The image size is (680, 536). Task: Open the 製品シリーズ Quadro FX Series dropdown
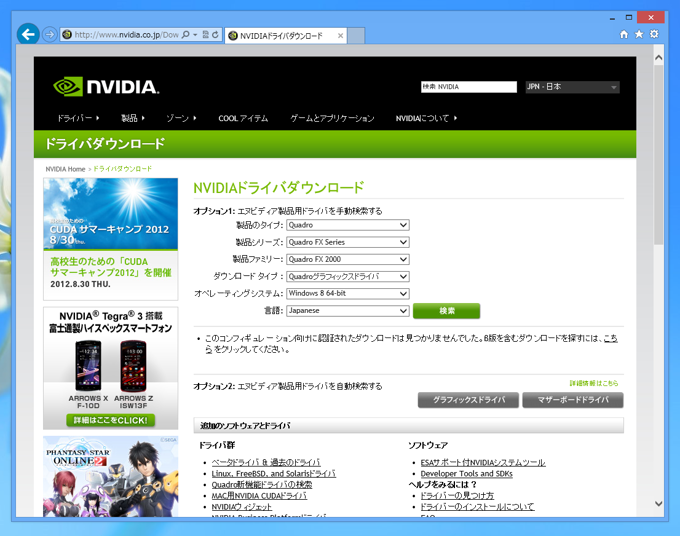[x=348, y=242]
